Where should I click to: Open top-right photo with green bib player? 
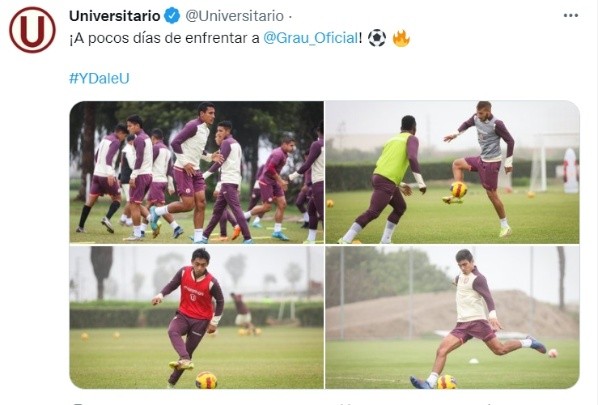(452, 172)
